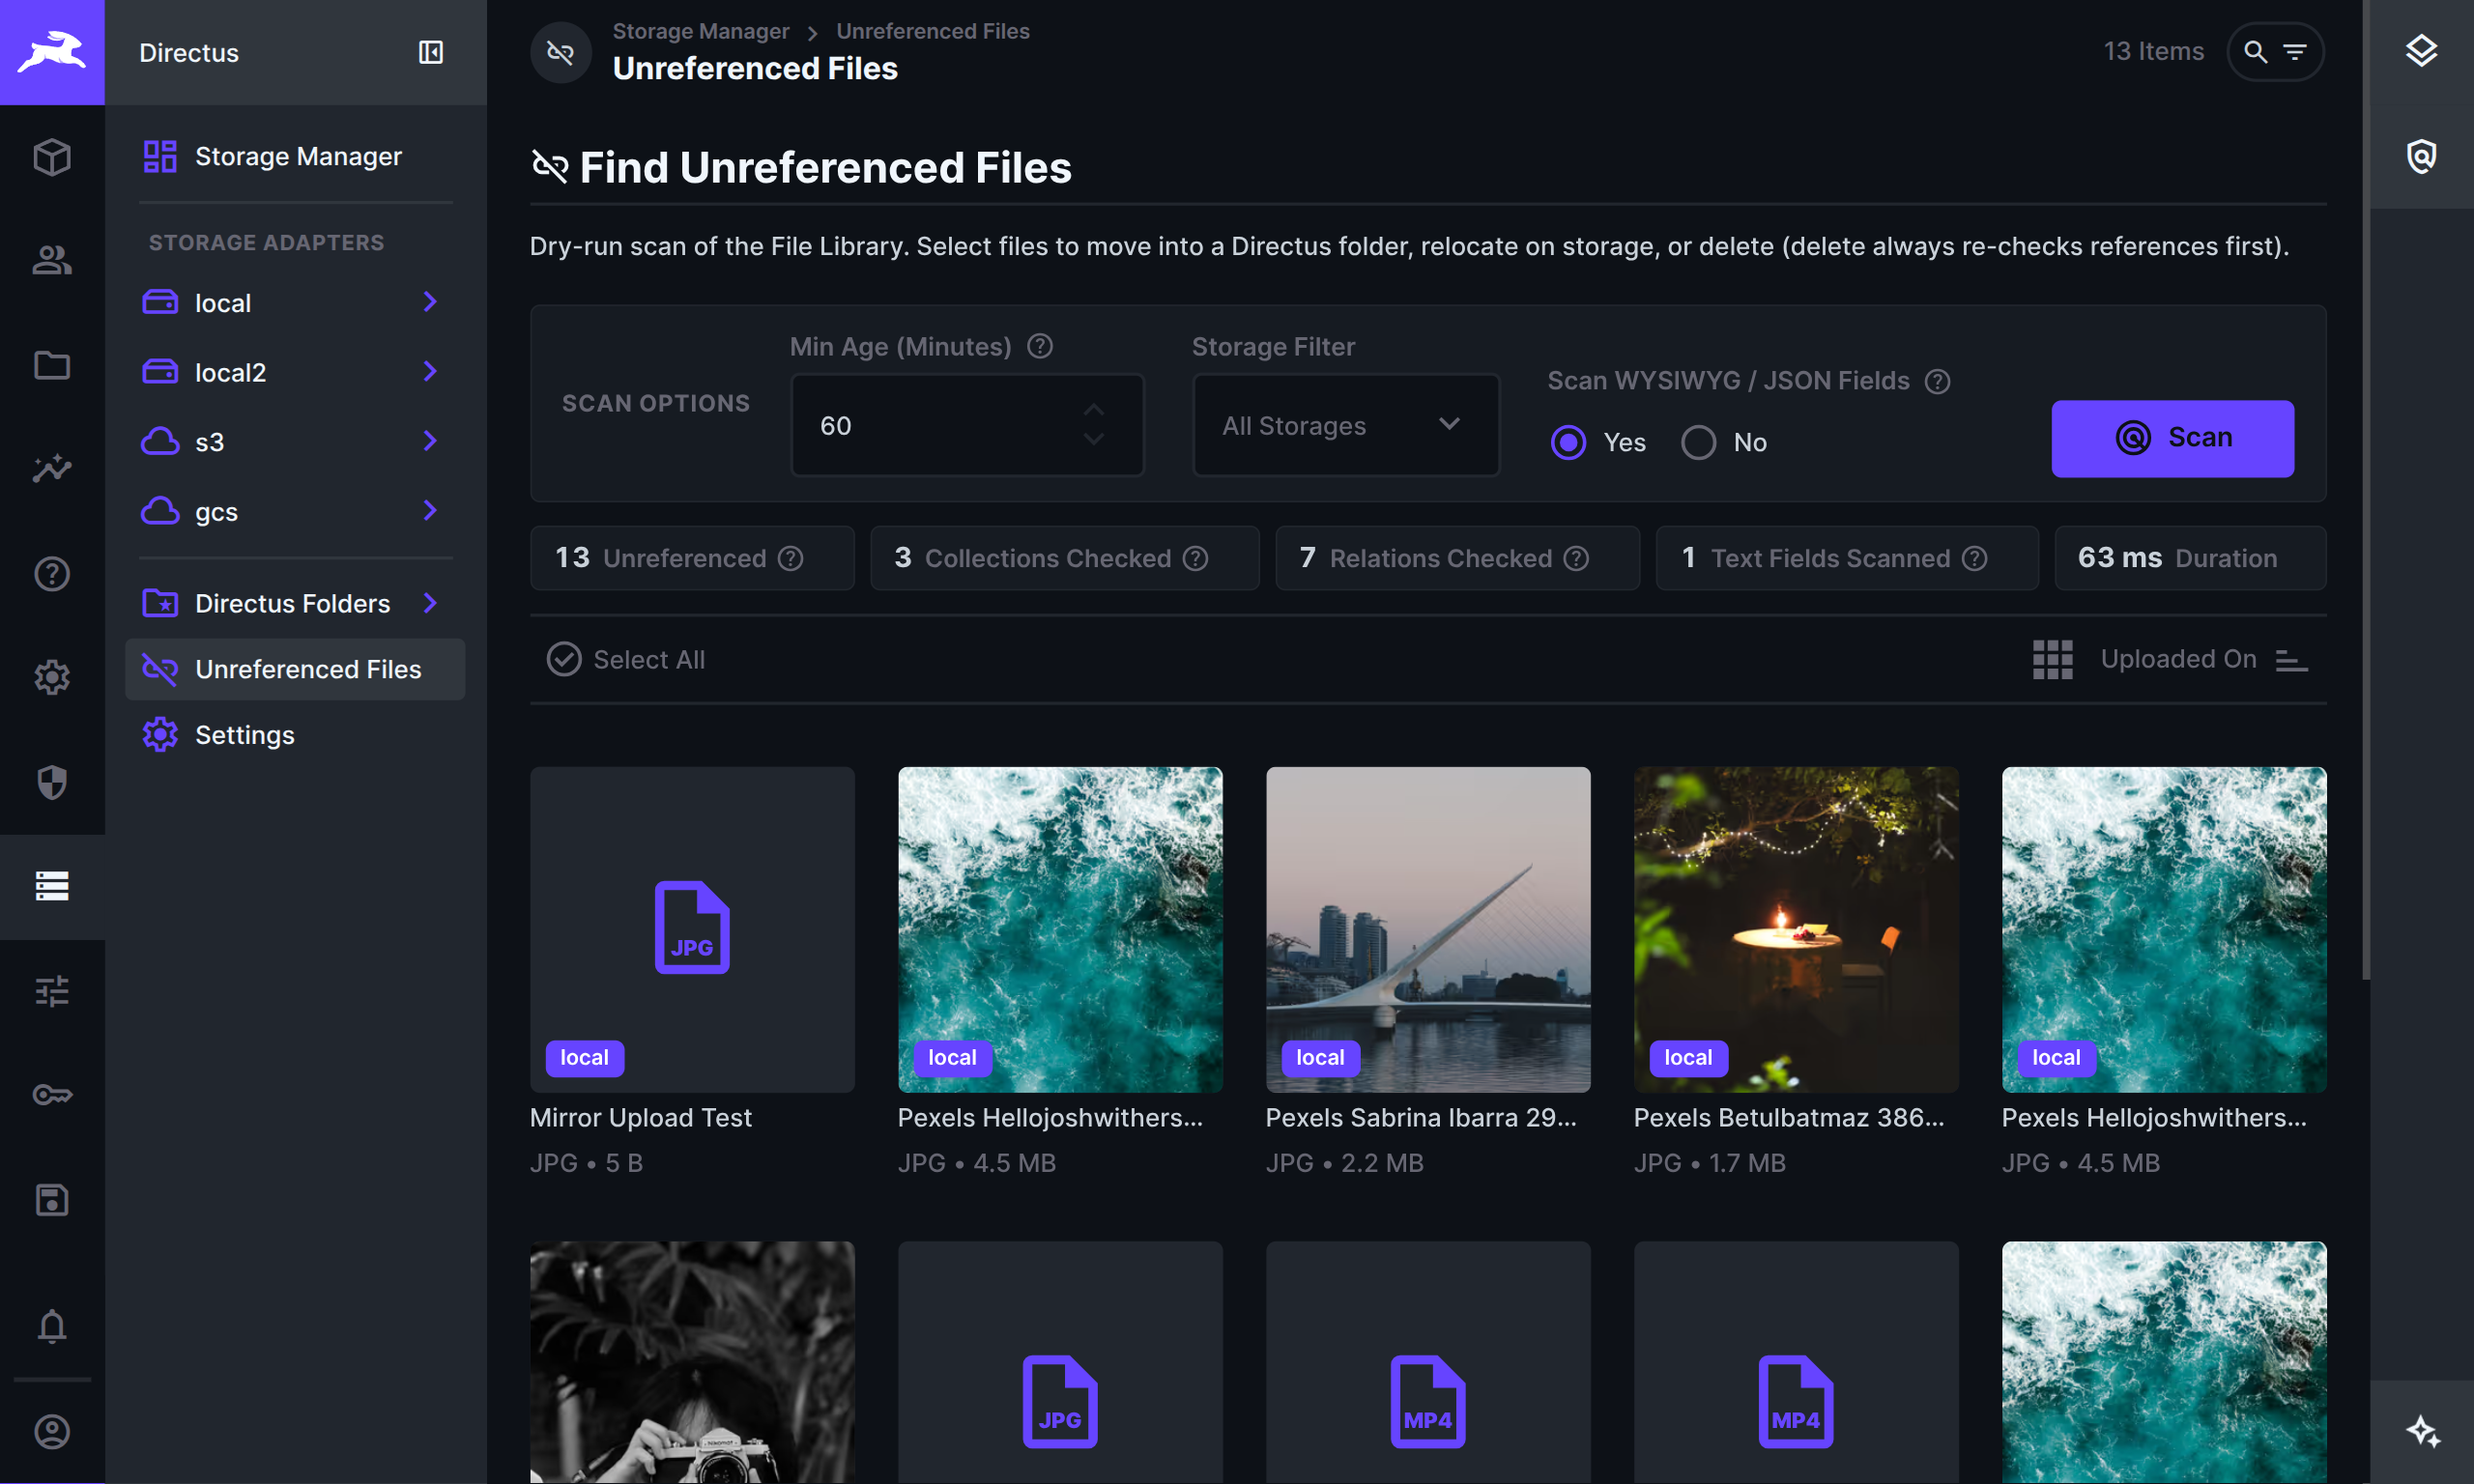Toggle sort direction icon beside Uploaded On
Image resolution: width=2474 pixels, height=1484 pixels.
pos(2291,660)
